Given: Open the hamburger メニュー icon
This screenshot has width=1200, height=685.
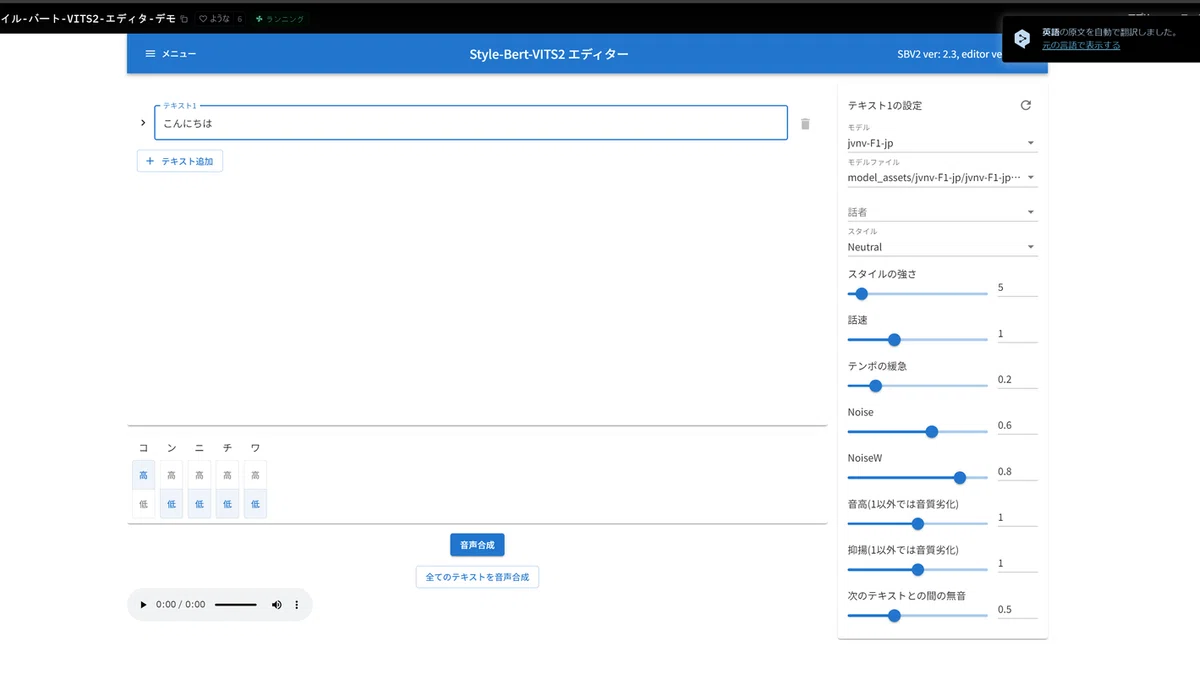Looking at the screenshot, I should (150, 54).
